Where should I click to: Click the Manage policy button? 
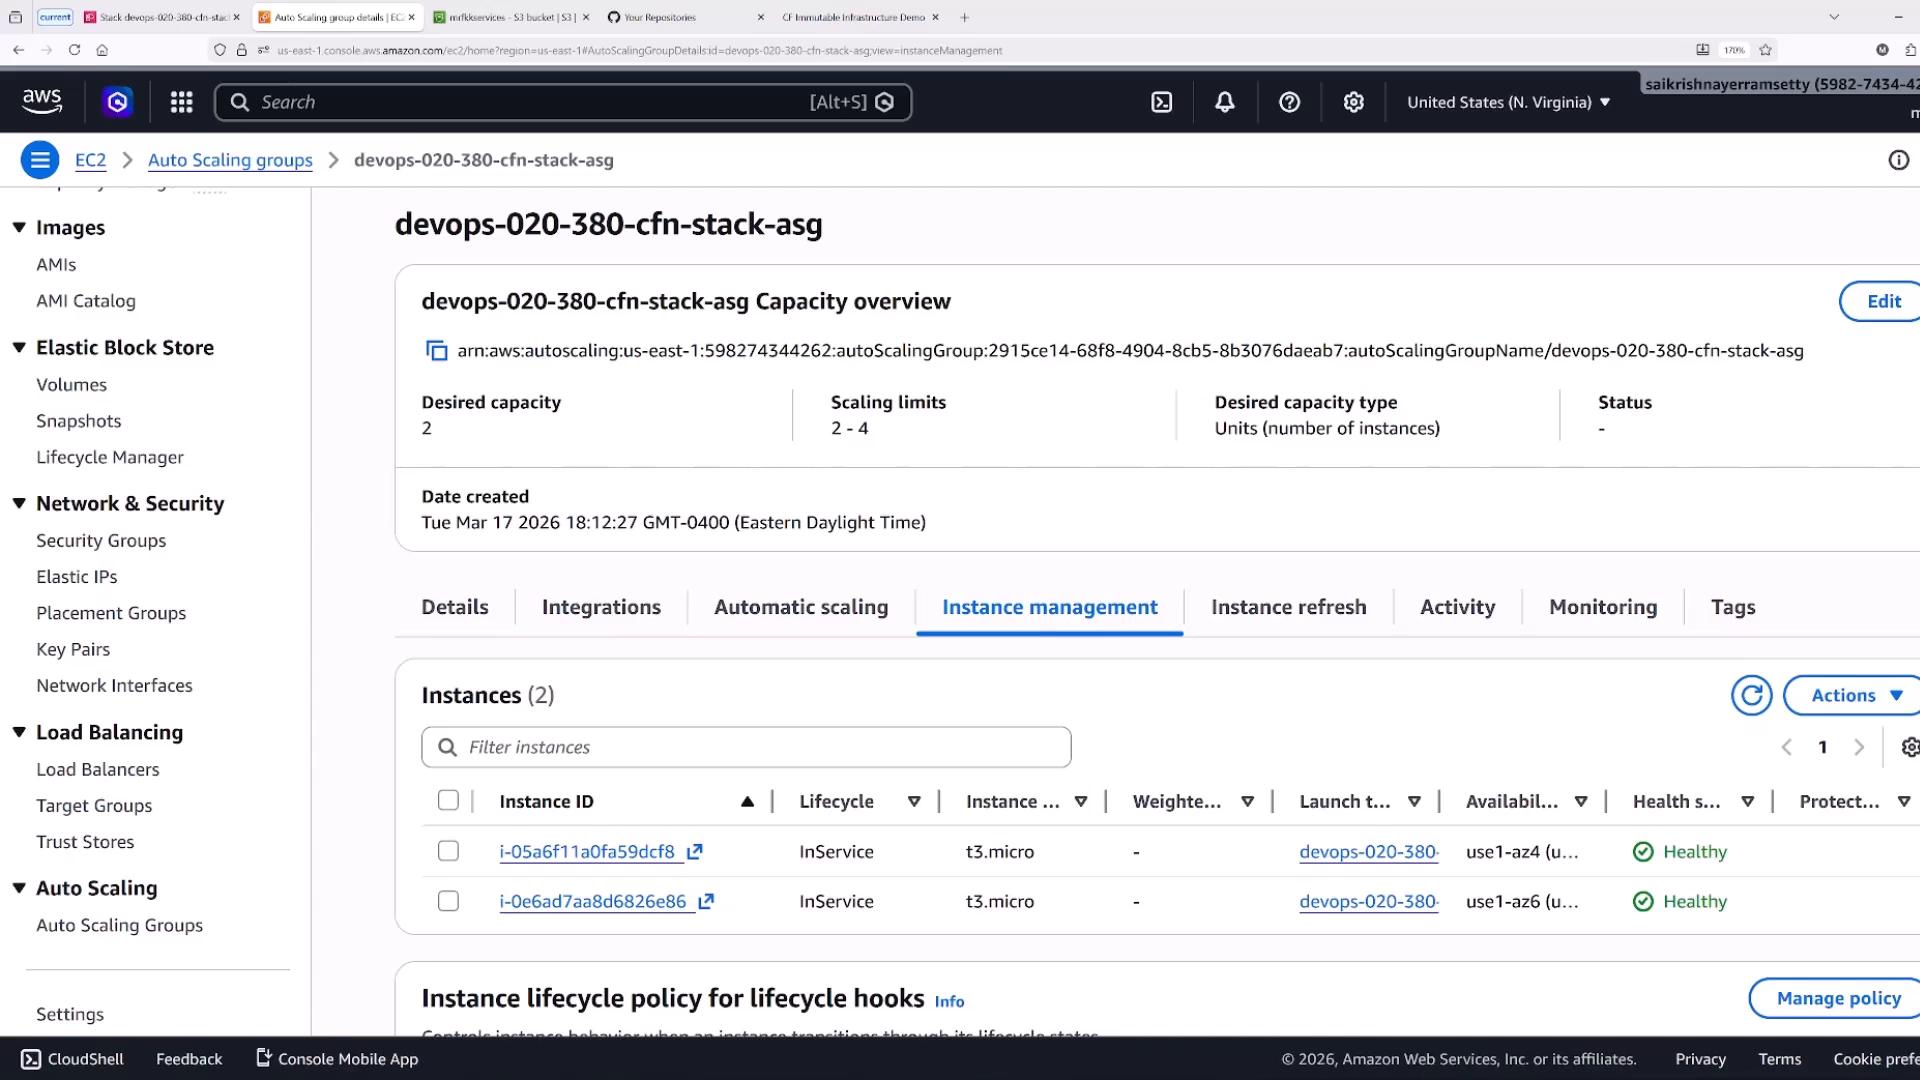[x=1836, y=998]
